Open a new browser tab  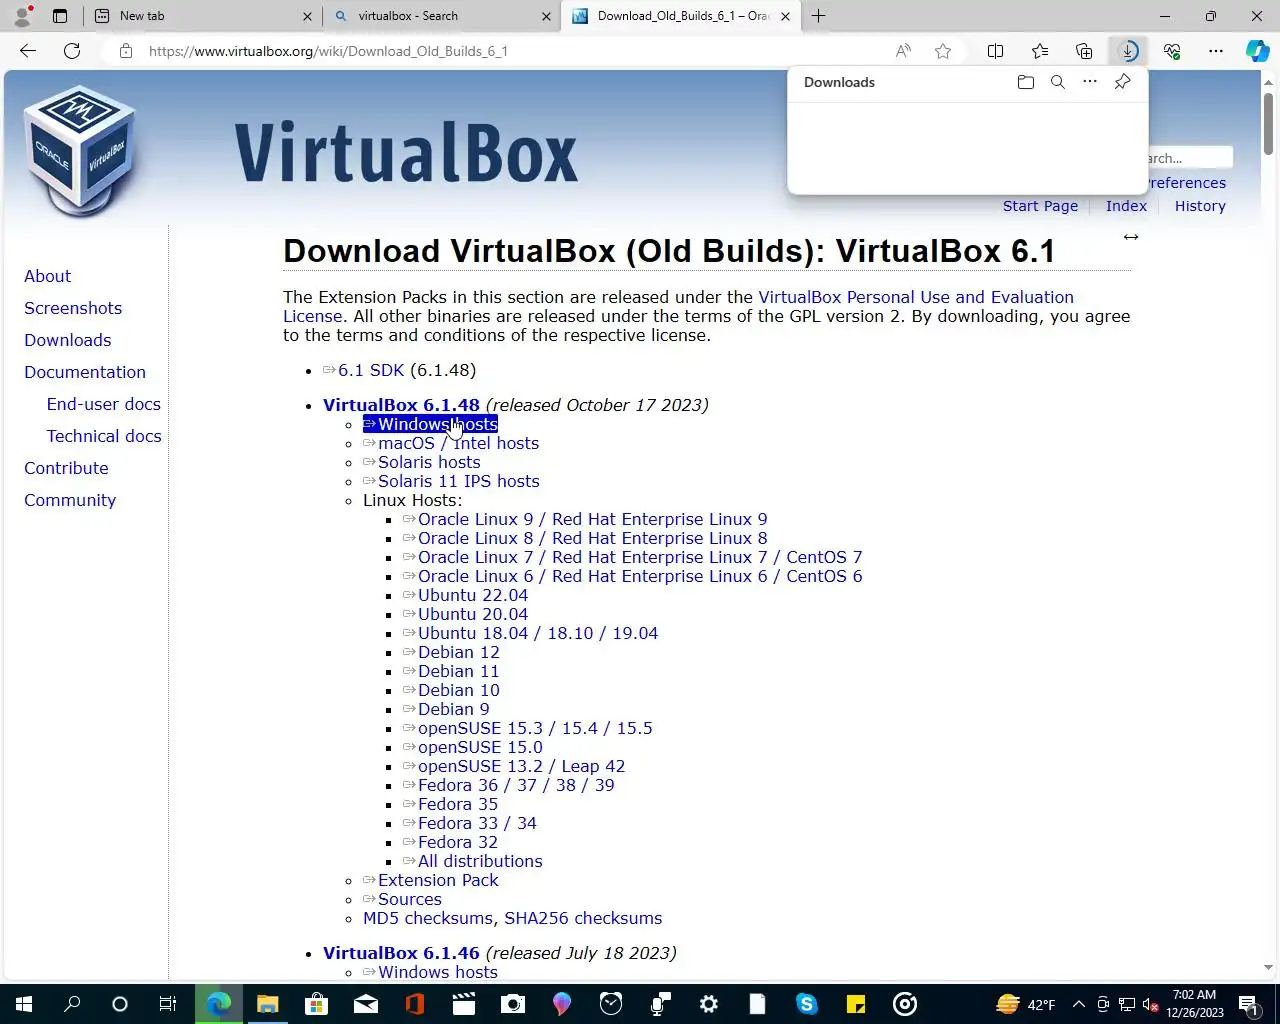click(818, 16)
